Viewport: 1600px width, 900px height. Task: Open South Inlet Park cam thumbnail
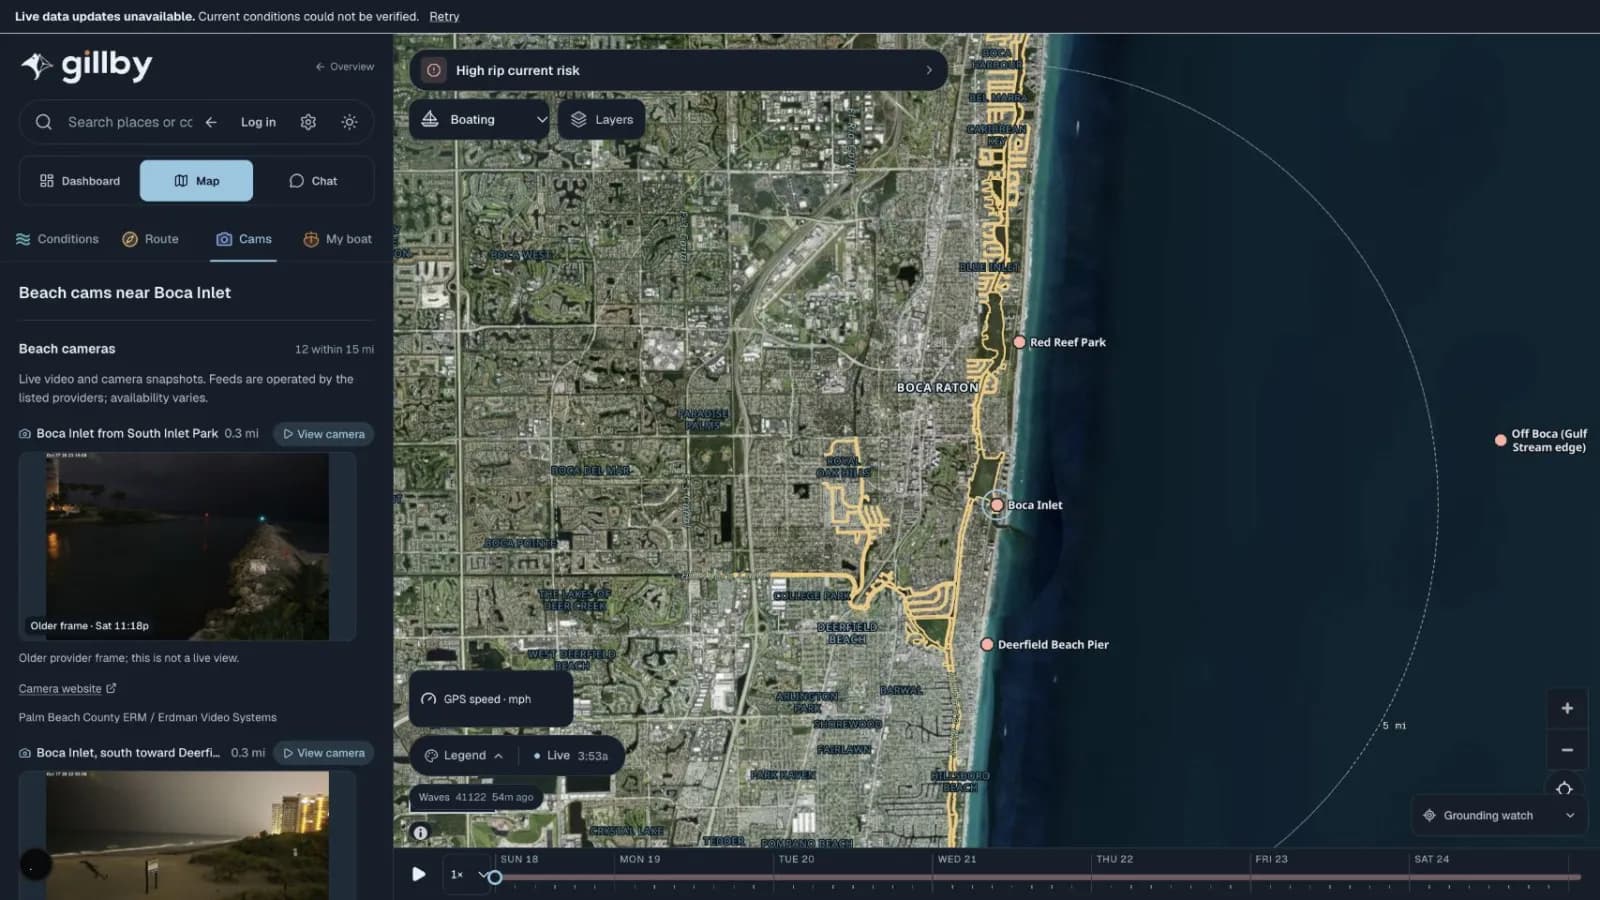coord(187,546)
